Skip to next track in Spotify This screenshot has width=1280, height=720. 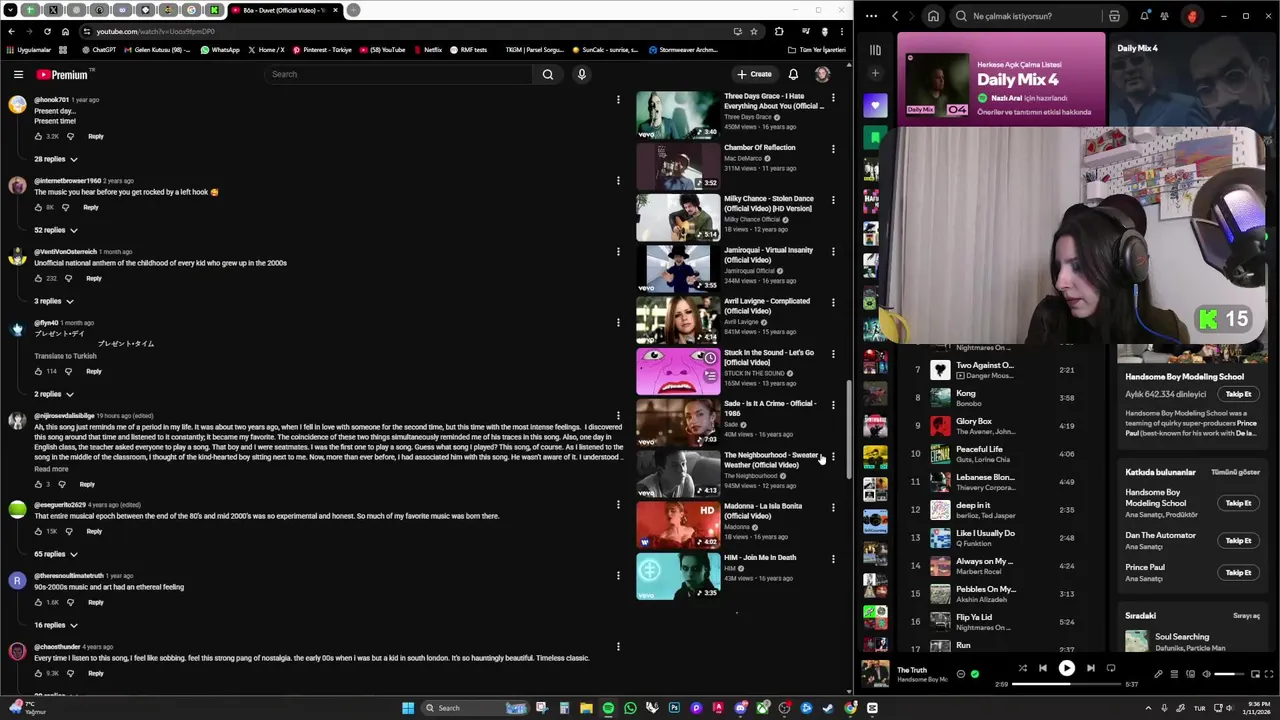click(1091, 668)
